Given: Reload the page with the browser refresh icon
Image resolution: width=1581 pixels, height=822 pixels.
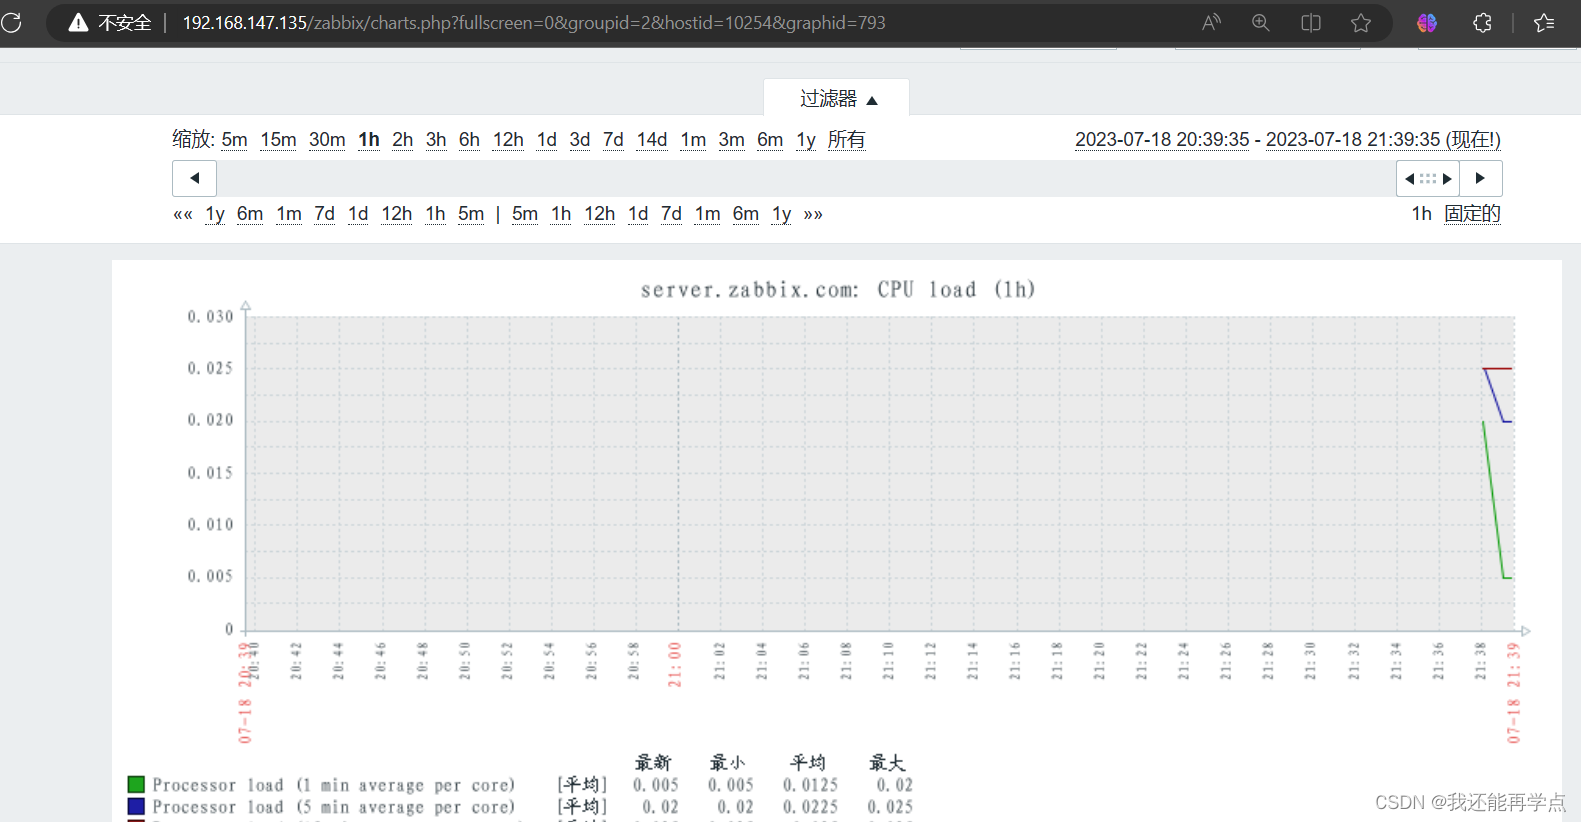Looking at the screenshot, I should point(11,22).
